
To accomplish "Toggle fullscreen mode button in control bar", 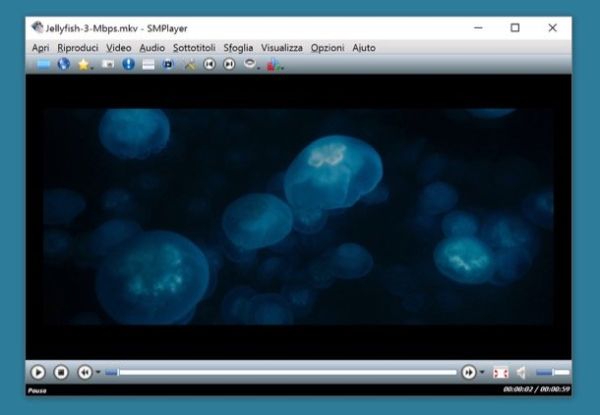I will pos(502,372).
